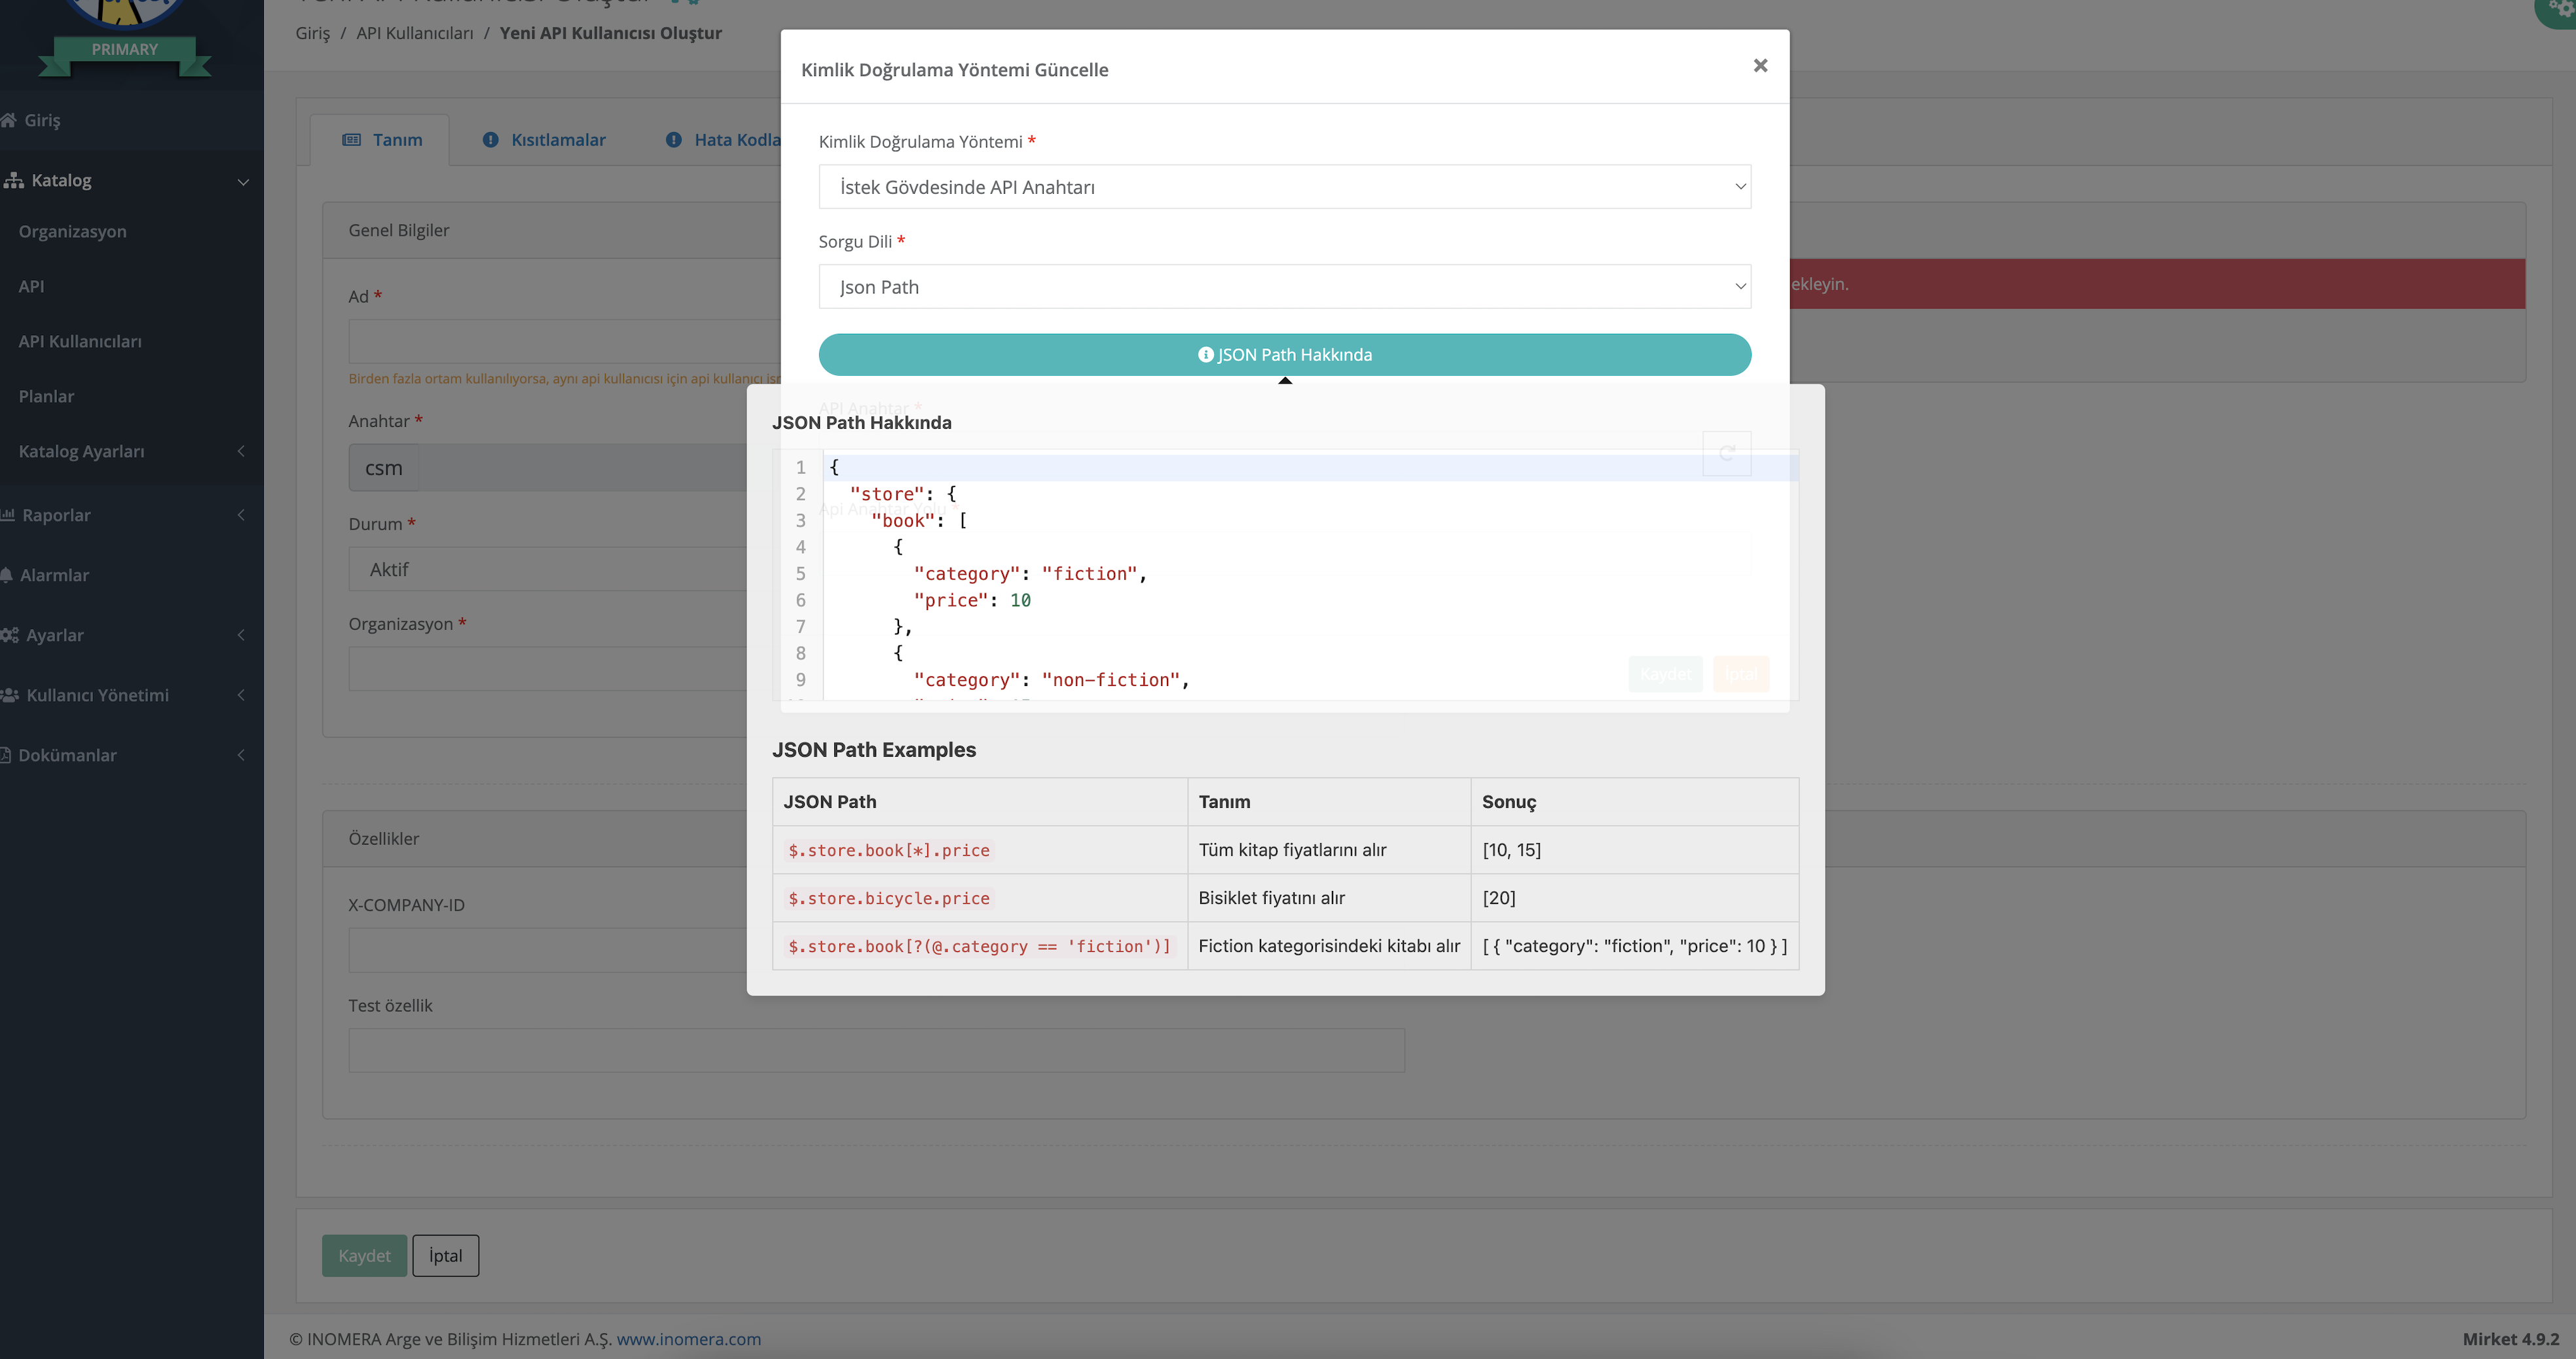Open Kimlik Doğrulama Yöntemi dropdown
Screen dimensions: 2576x1359
[x=1284, y=187]
